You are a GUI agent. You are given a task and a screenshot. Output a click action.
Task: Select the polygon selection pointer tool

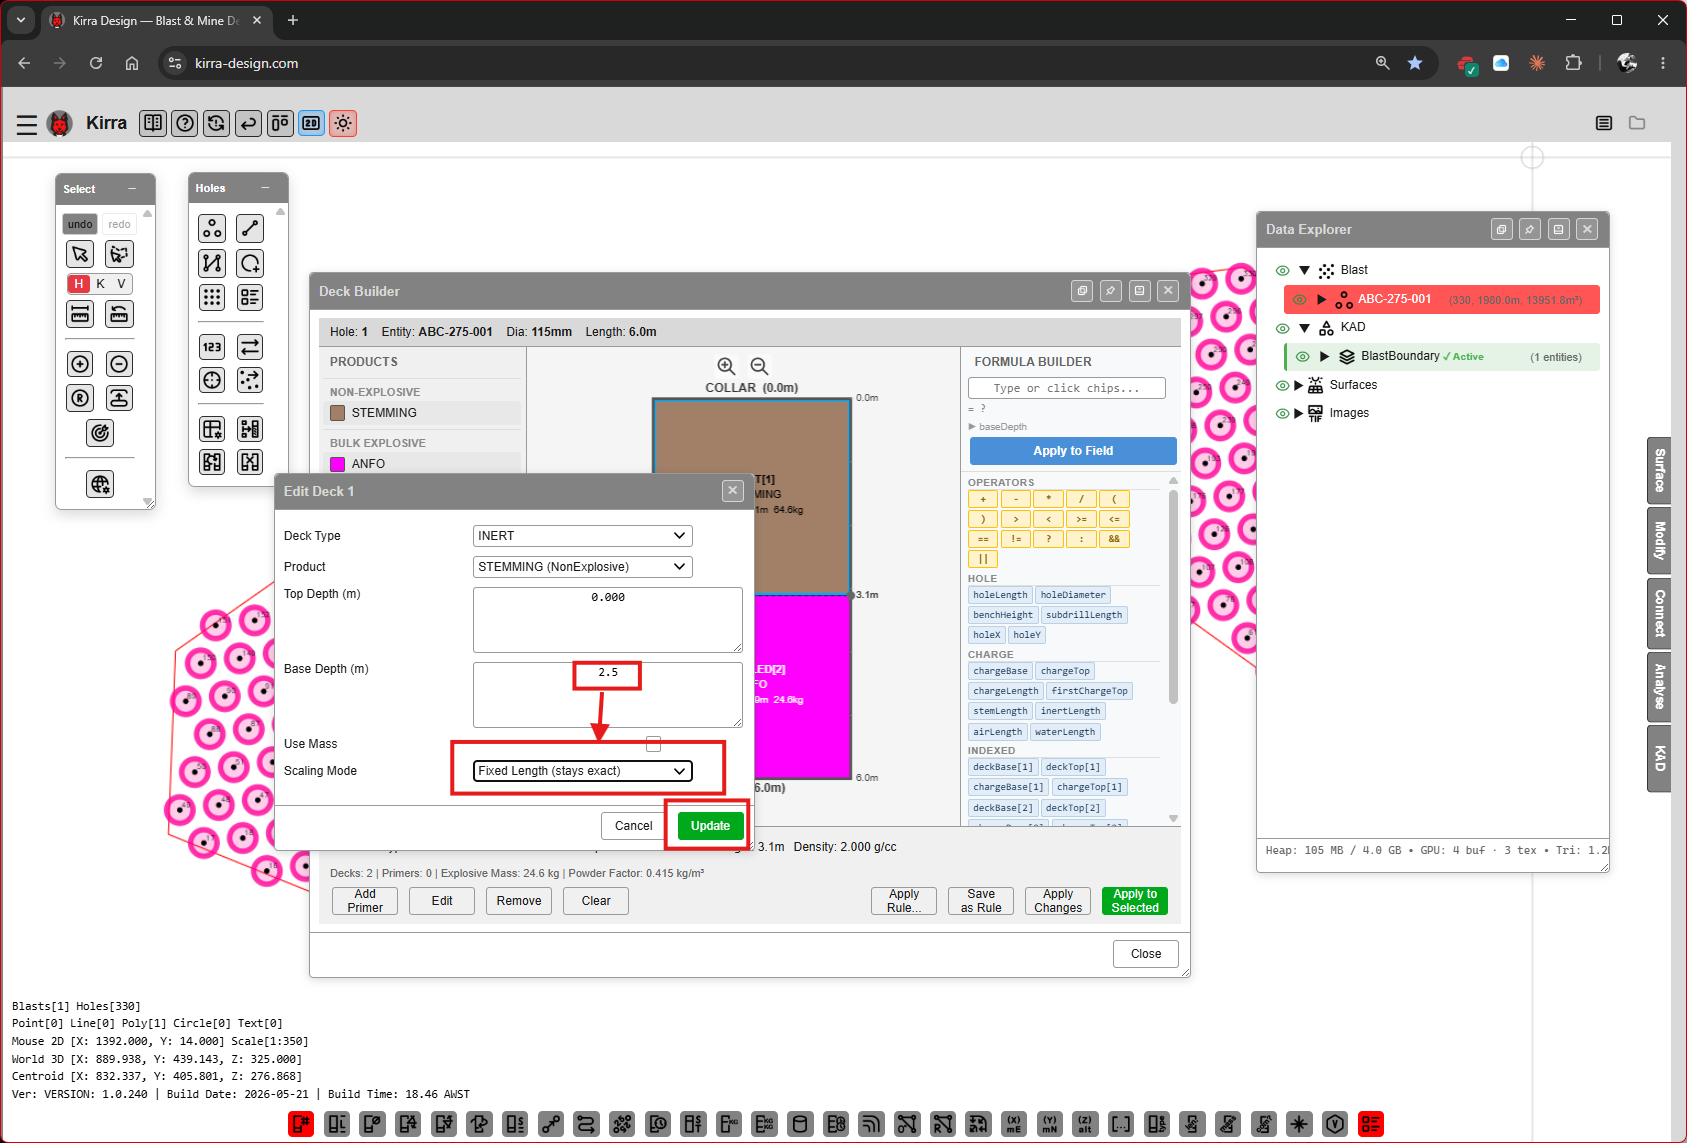[x=119, y=254]
